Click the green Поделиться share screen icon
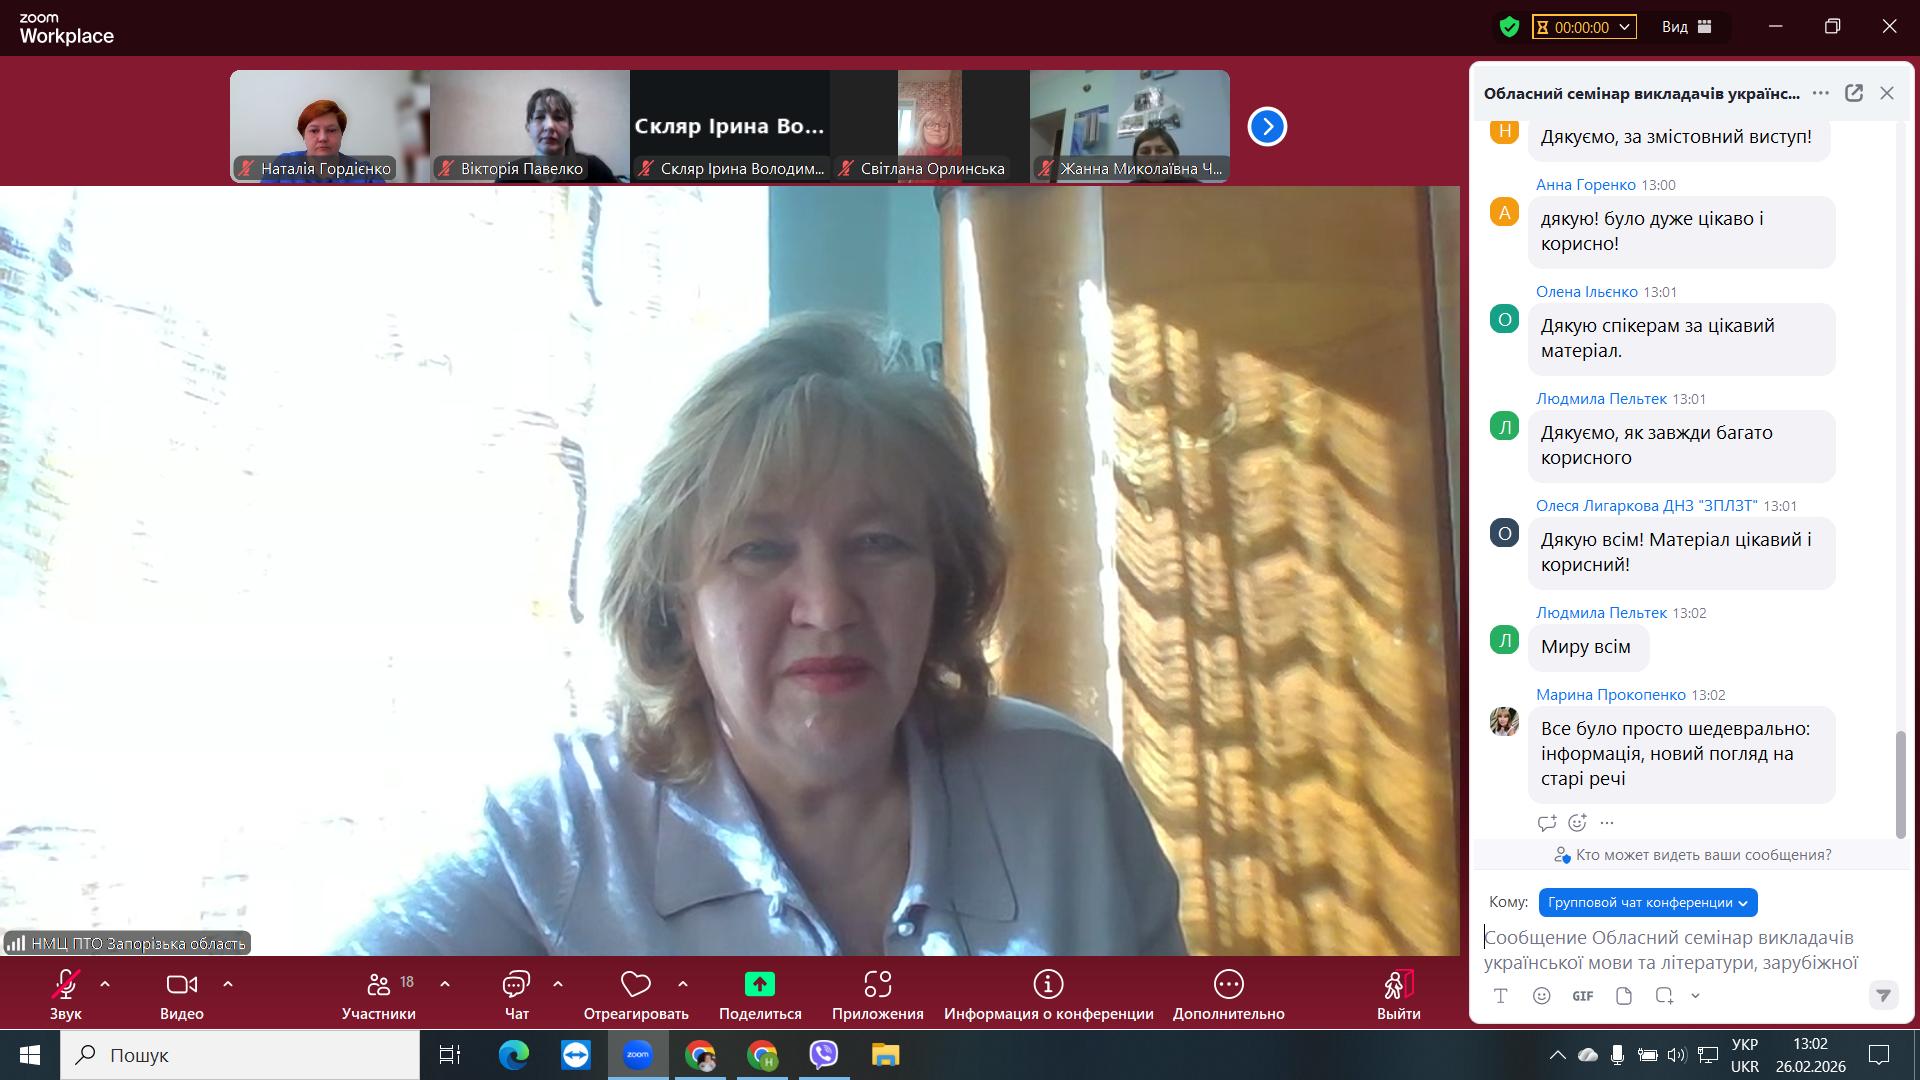This screenshot has width=1920, height=1080. (760, 985)
